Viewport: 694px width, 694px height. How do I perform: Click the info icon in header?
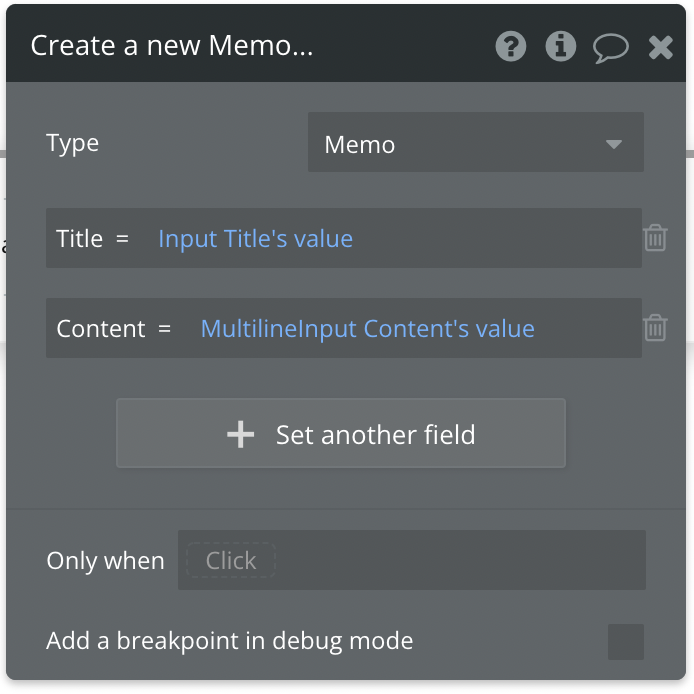coord(560,47)
